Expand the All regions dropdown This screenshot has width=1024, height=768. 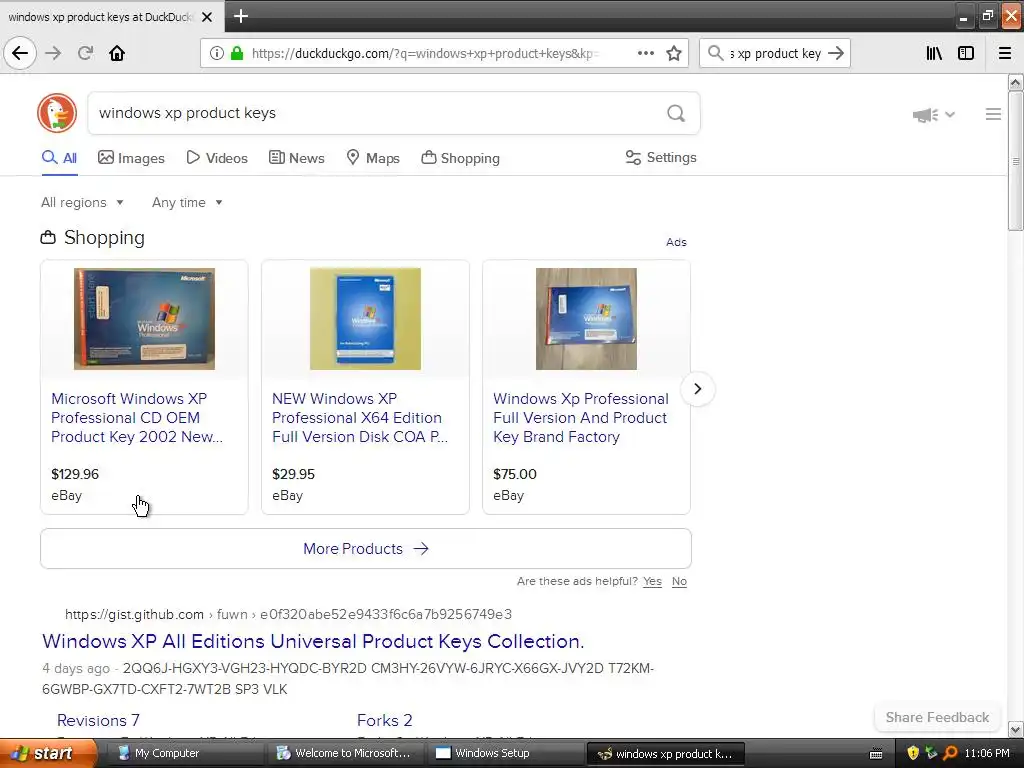tap(82, 202)
